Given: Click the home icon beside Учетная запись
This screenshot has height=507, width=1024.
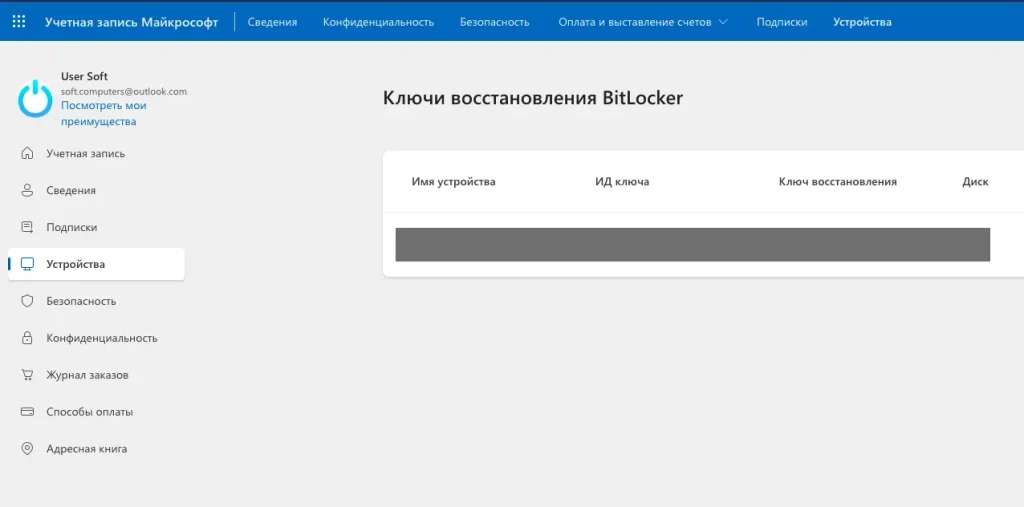Looking at the screenshot, I should pyautogui.click(x=27, y=154).
